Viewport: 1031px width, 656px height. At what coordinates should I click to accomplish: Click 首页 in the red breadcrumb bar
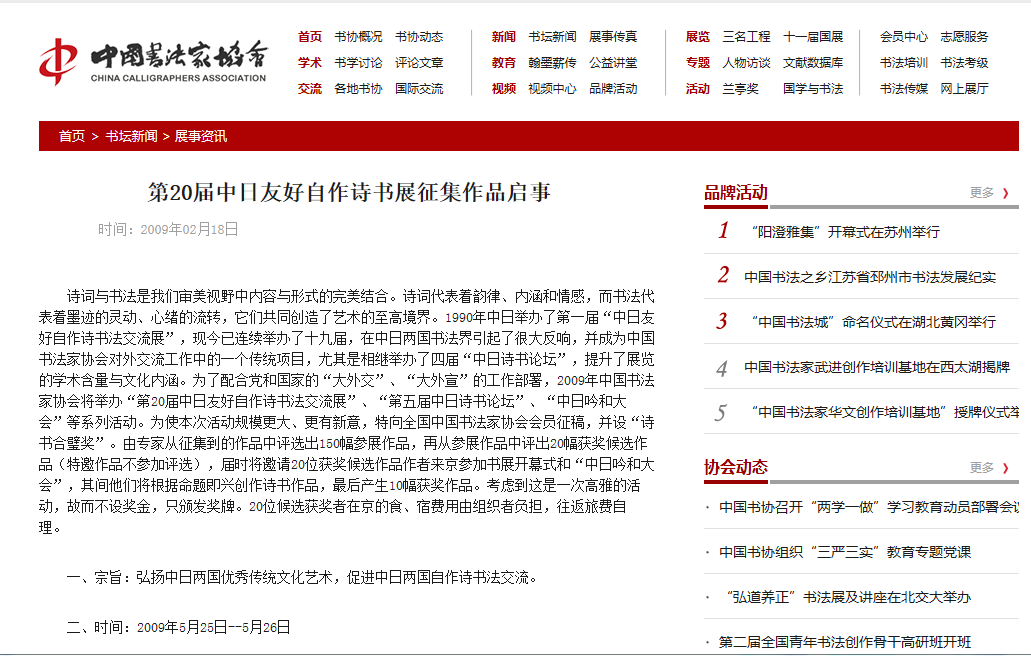coord(72,136)
